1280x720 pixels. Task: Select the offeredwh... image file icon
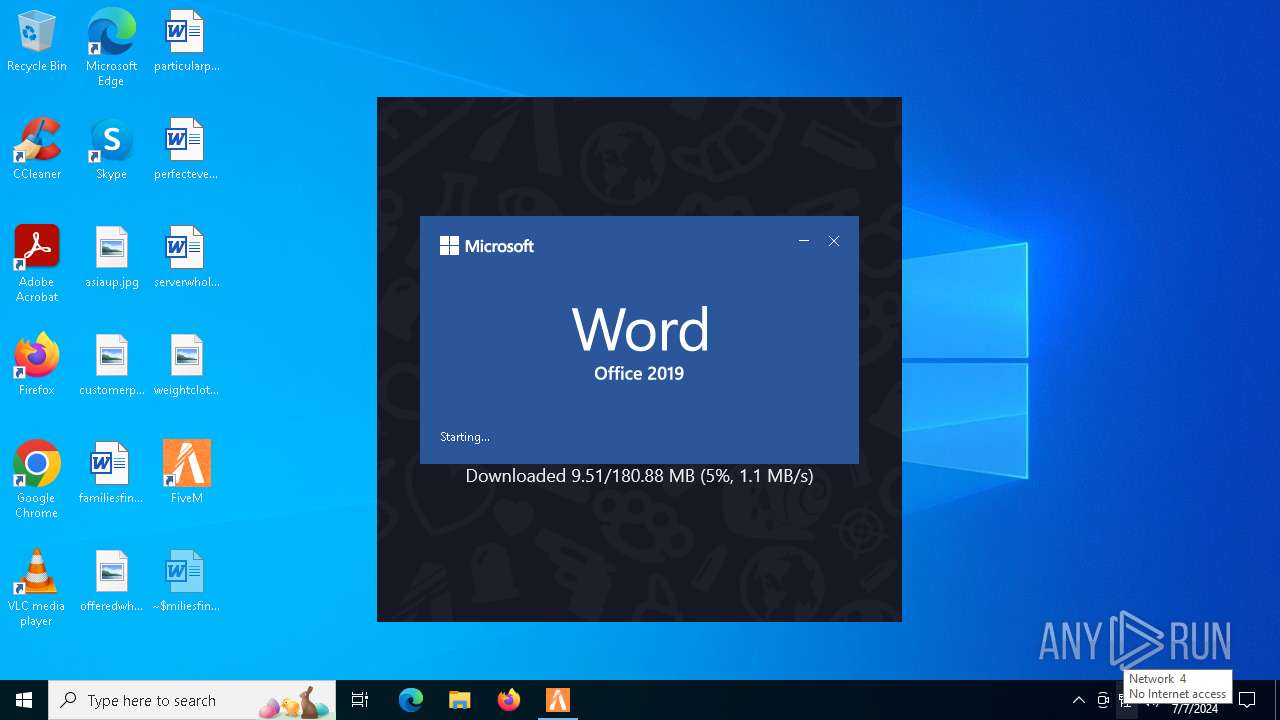111,582
